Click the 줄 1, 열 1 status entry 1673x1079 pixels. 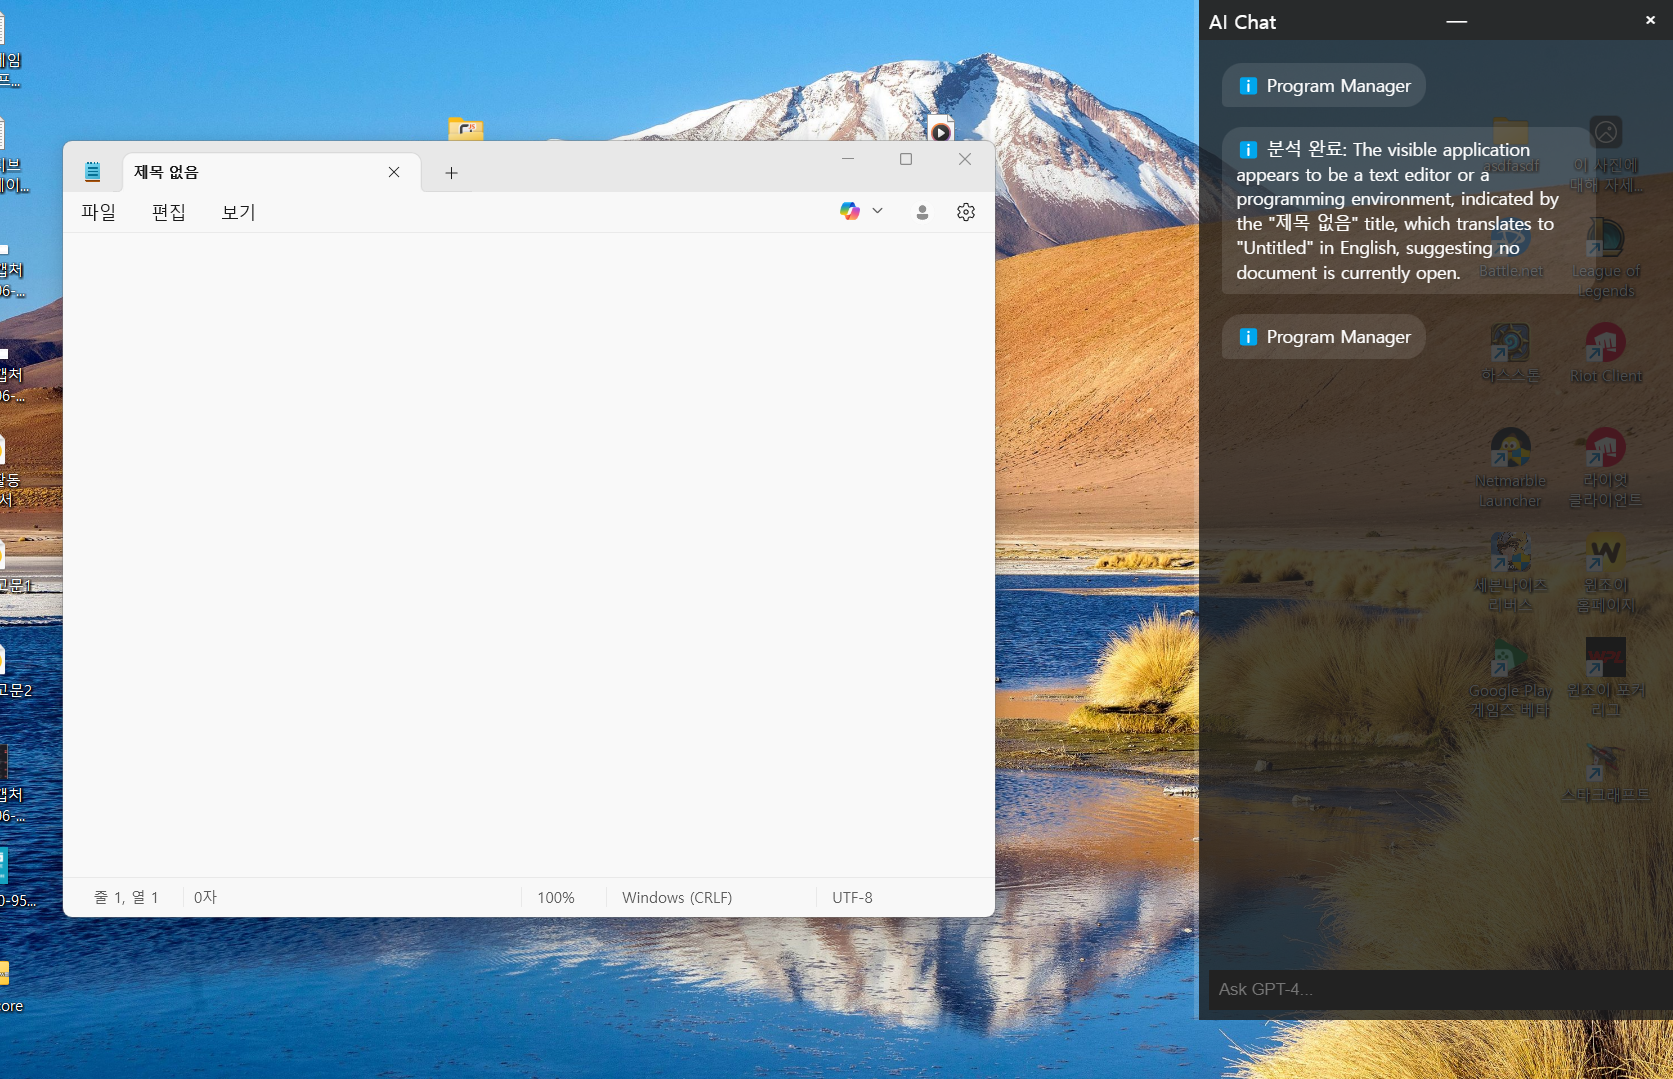click(126, 898)
